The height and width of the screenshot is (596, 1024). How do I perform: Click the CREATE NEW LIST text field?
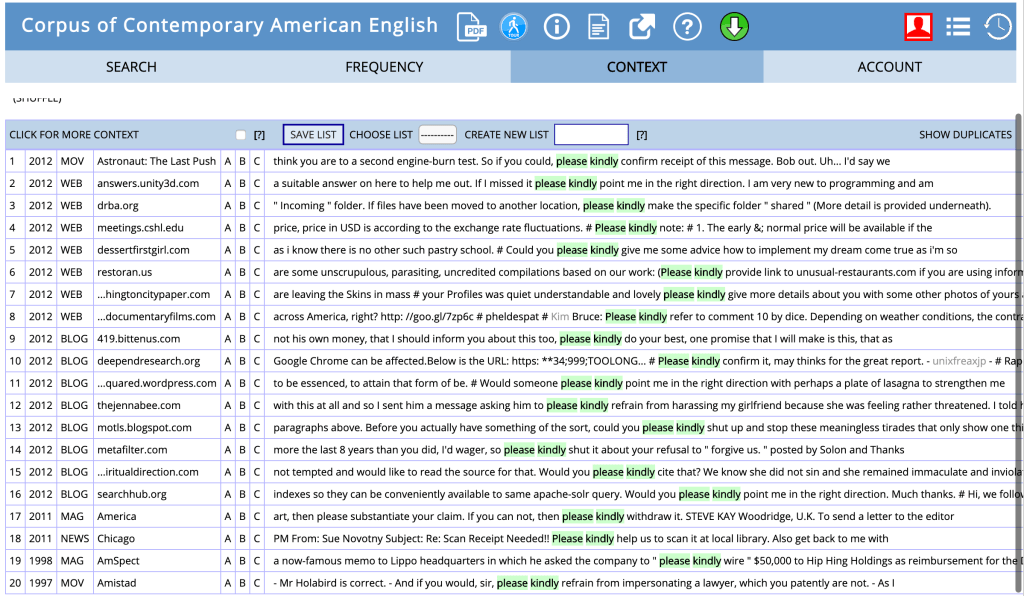click(591, 135)
